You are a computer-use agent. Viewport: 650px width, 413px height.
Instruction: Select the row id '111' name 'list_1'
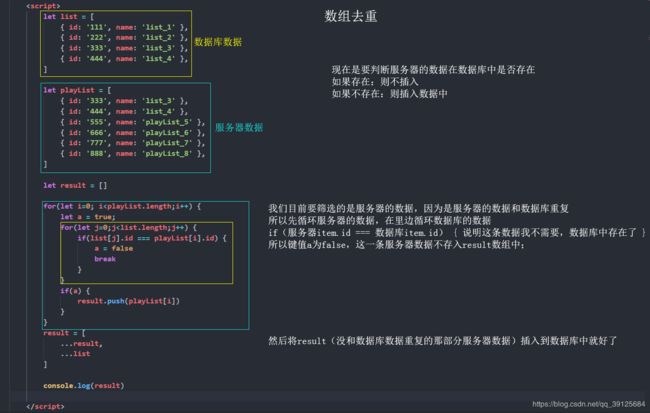(x=124, y=27)
